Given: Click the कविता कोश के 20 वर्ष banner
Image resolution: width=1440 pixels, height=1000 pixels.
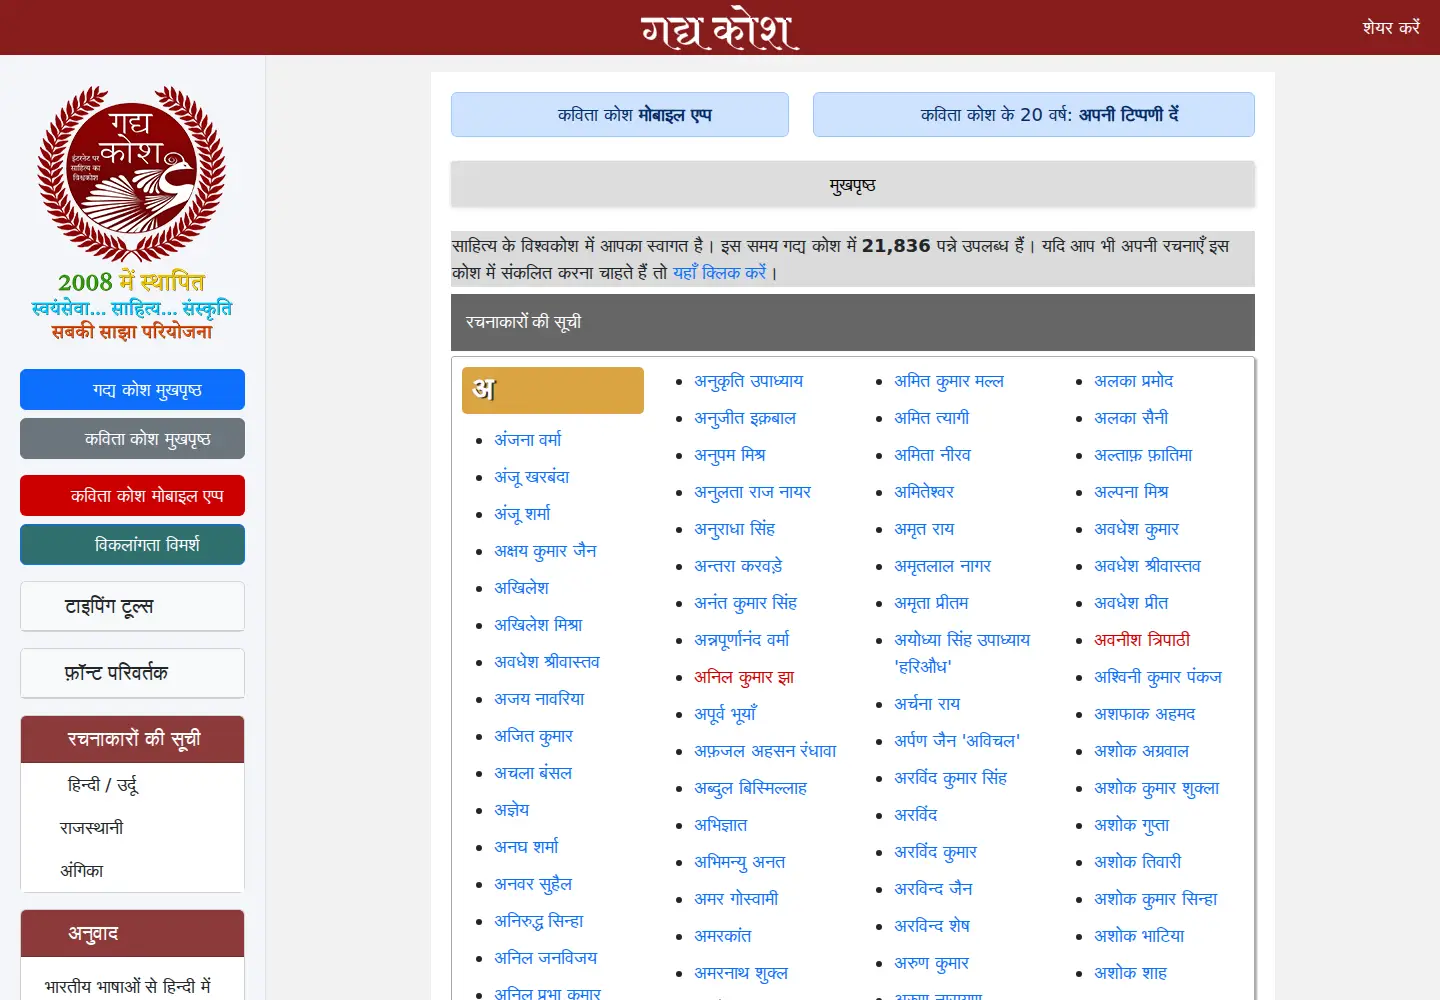Looking at the screenshot, I should [1034, 114].
